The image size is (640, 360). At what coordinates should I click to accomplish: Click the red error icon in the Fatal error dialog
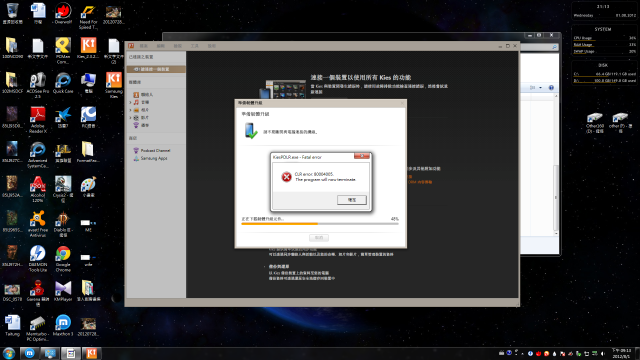[286, 177]
